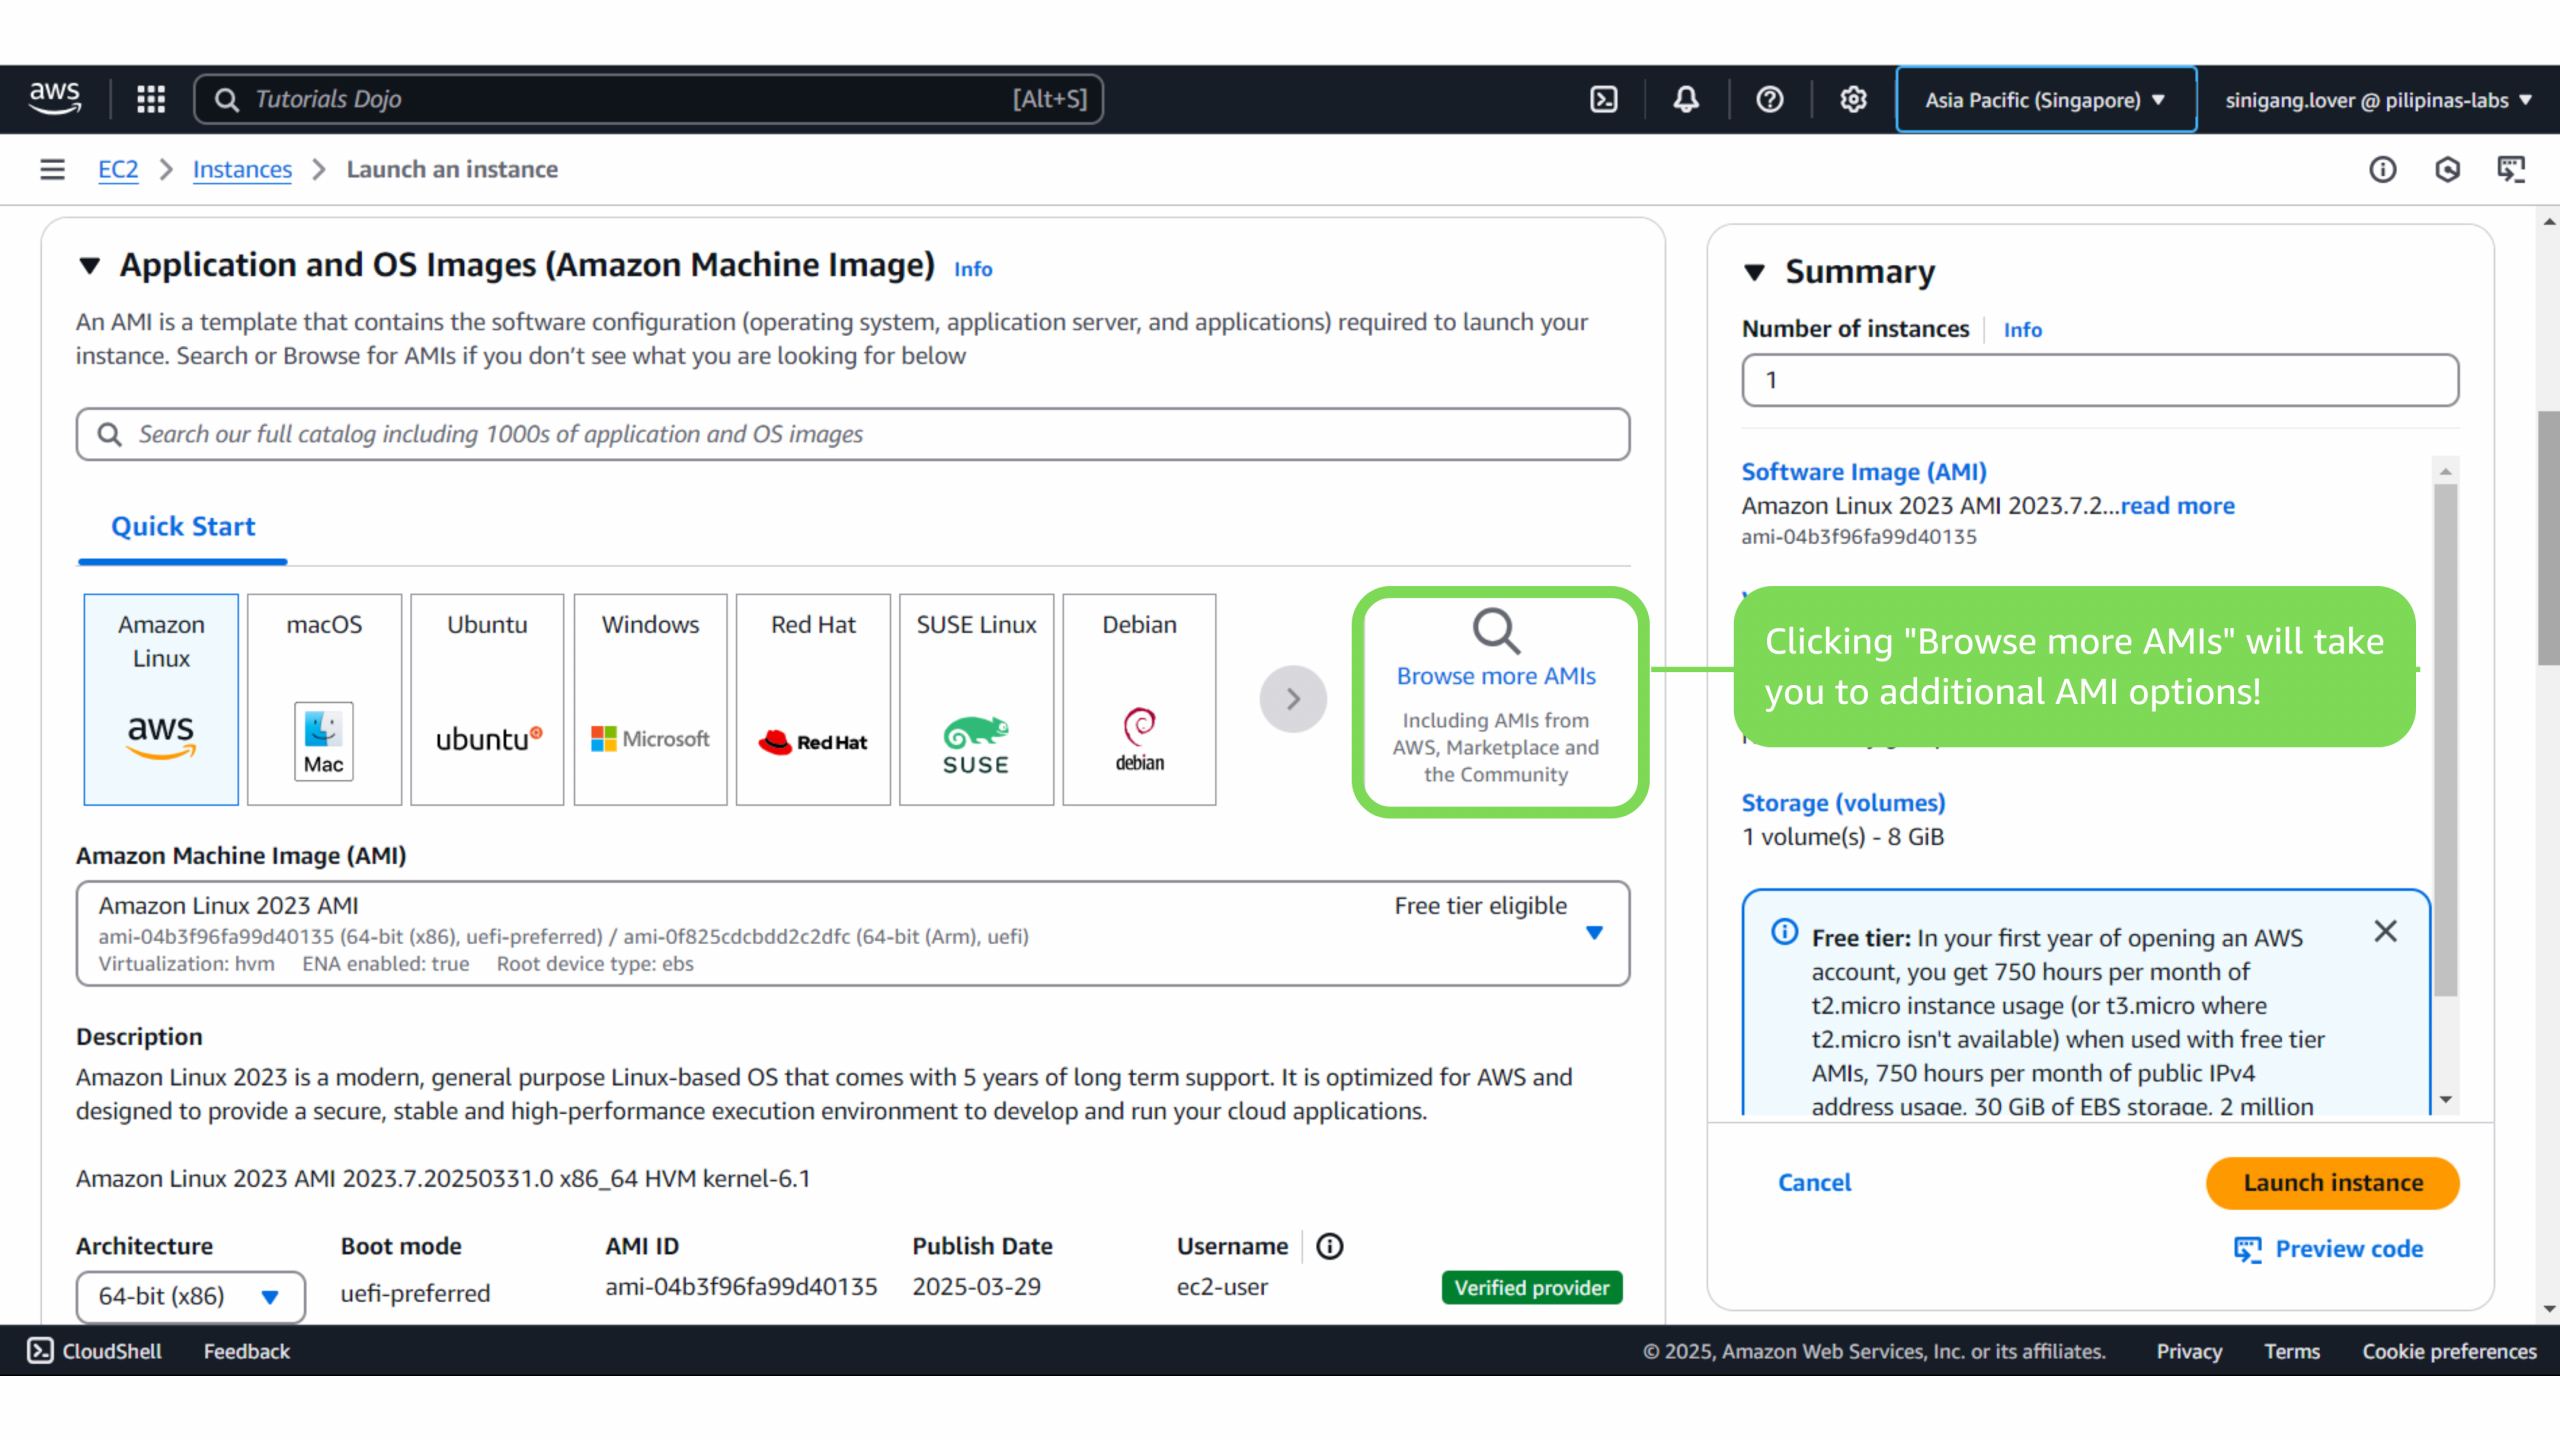Show more OS options with right arrow
The width and height of the screenshot is (2560, 1440).
[1293, 699]
